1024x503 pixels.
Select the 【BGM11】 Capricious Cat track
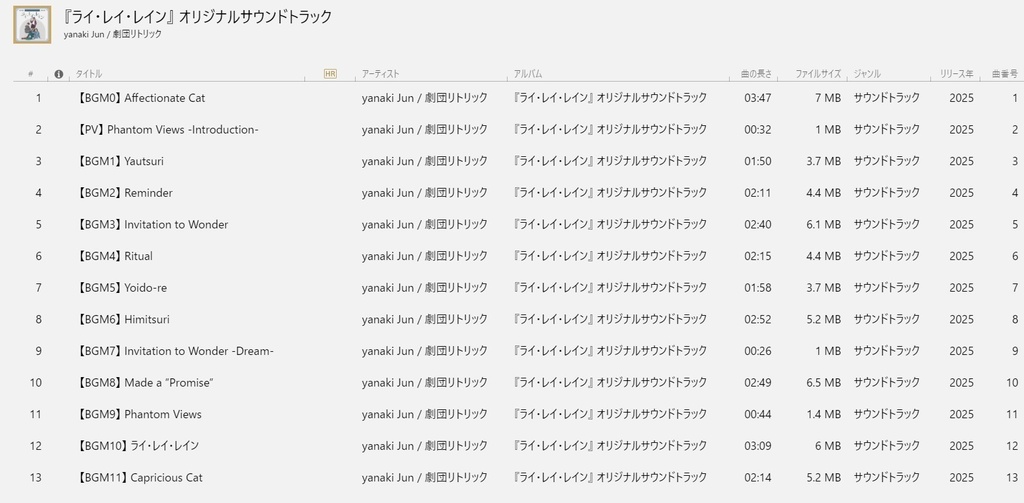(x=139, y=478)
